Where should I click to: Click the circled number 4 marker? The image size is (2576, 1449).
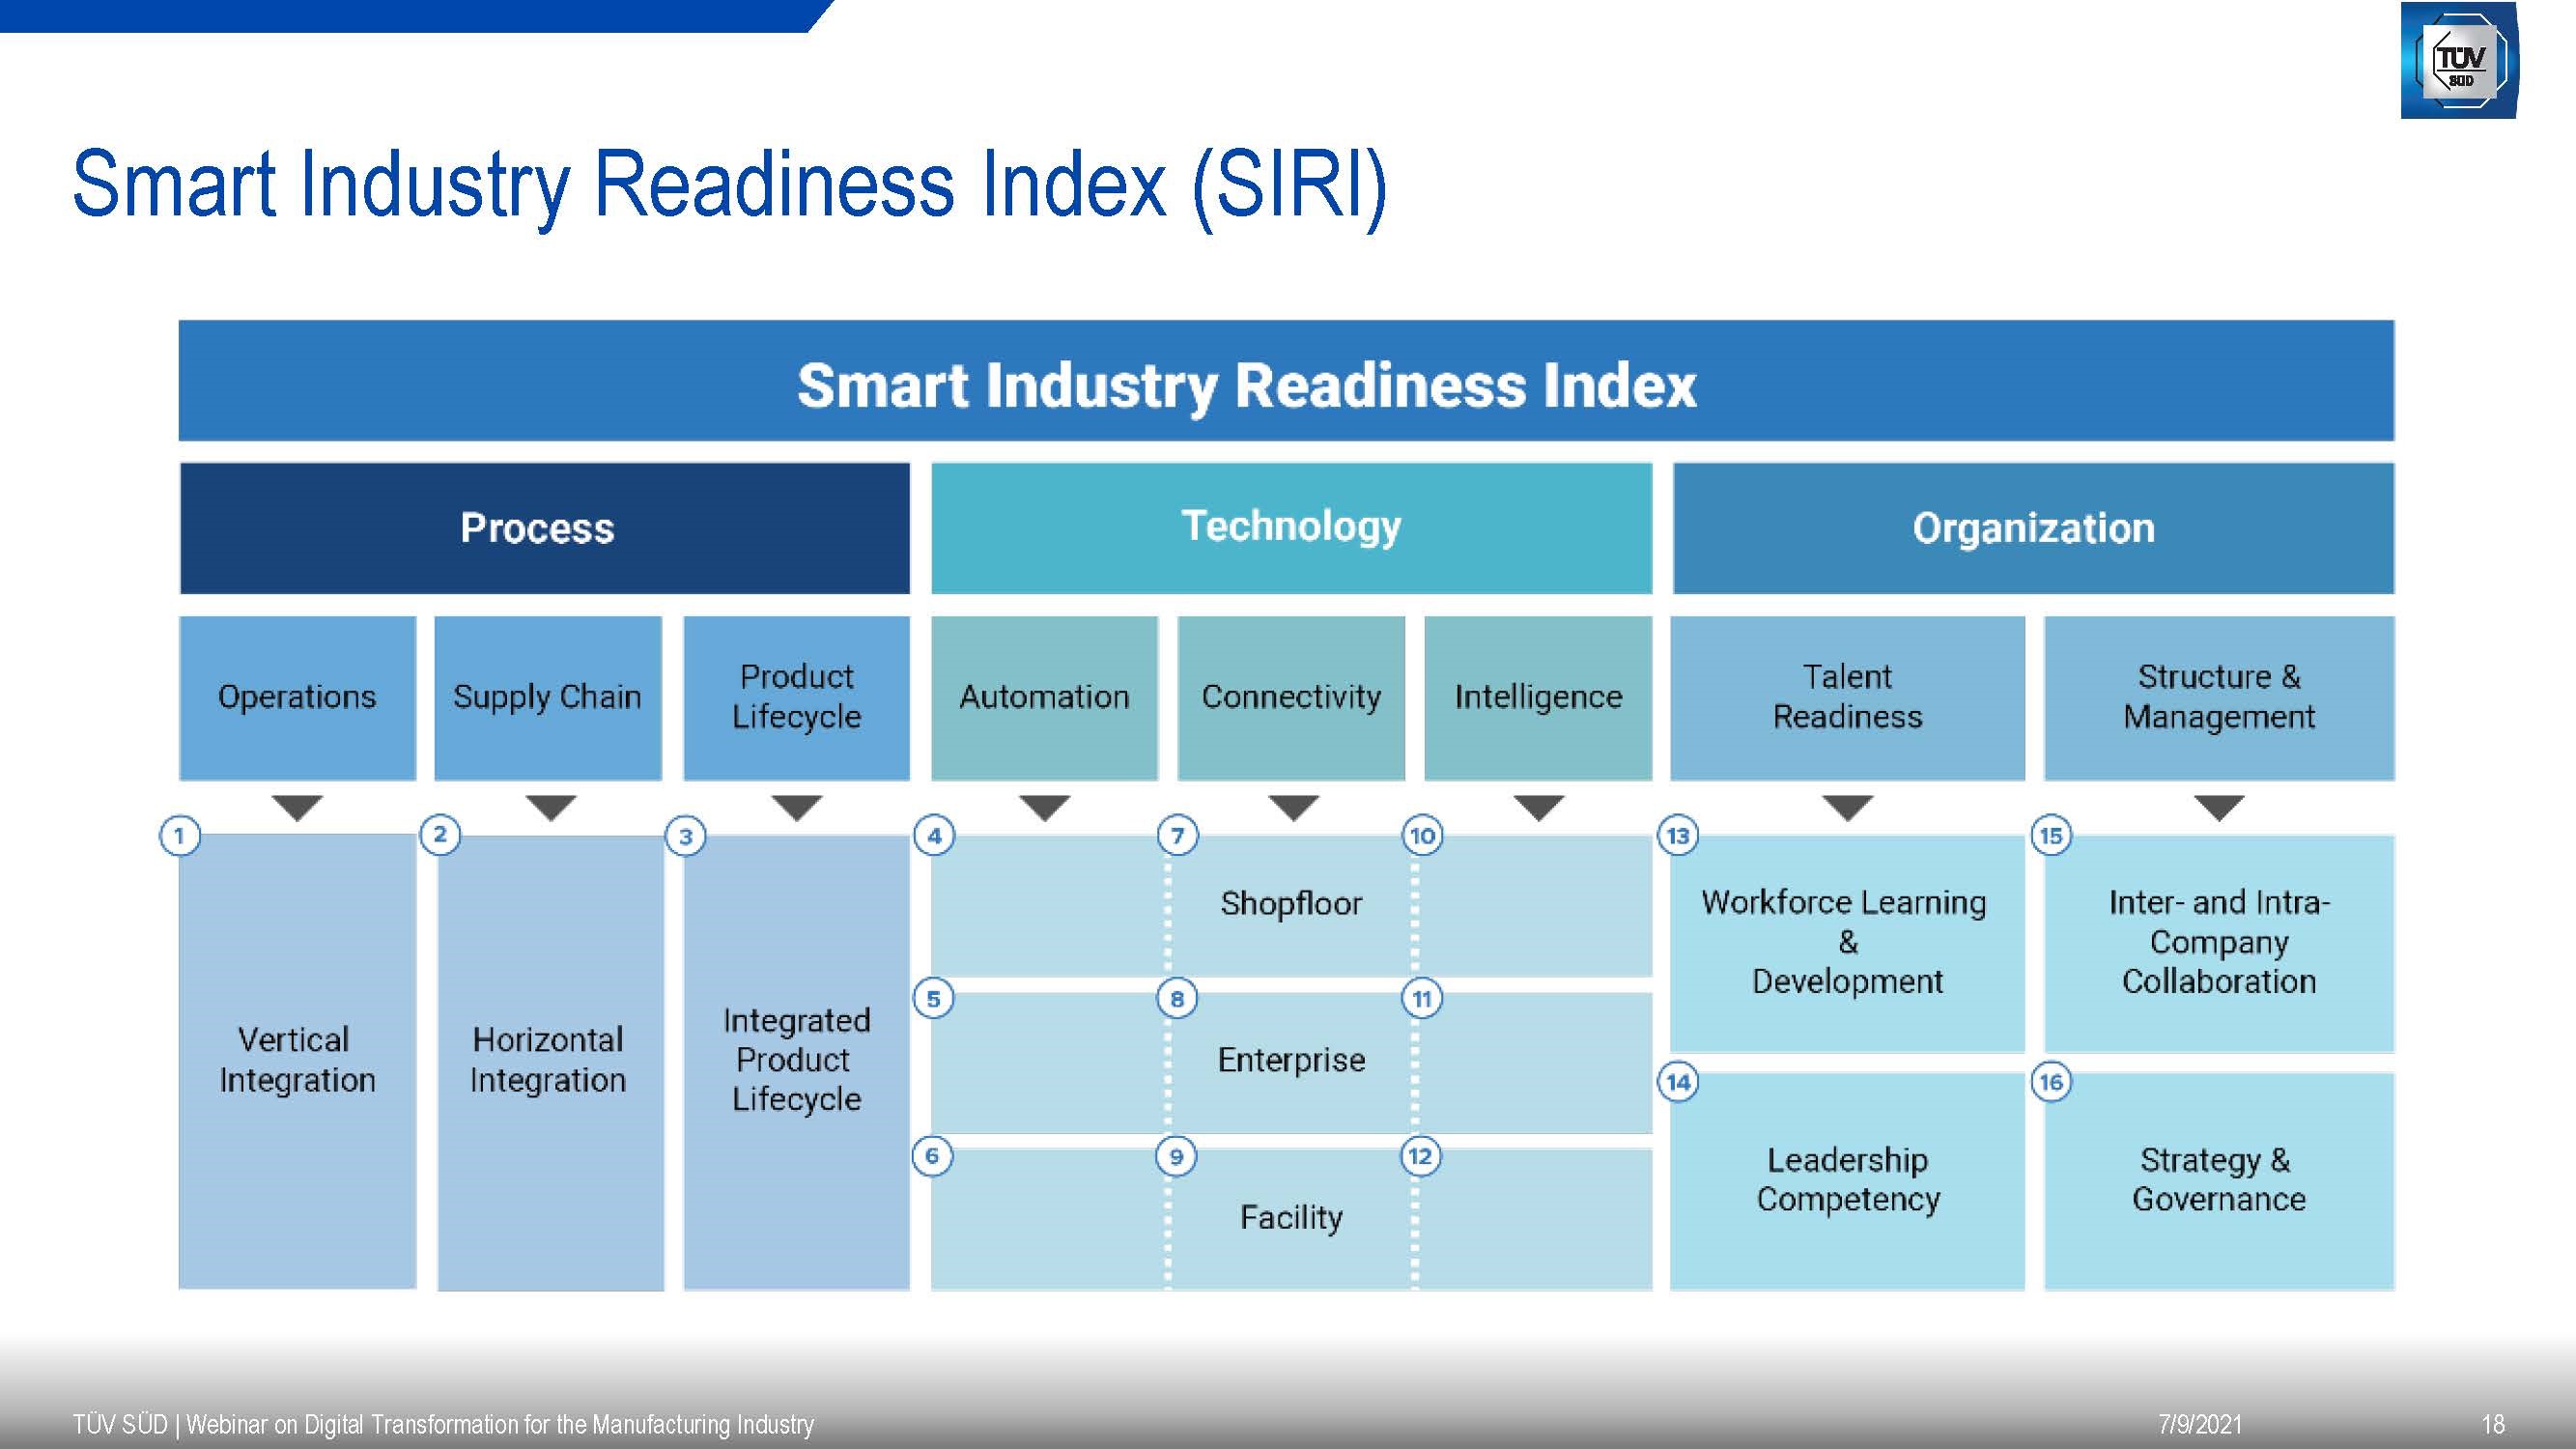pos(934,835)
